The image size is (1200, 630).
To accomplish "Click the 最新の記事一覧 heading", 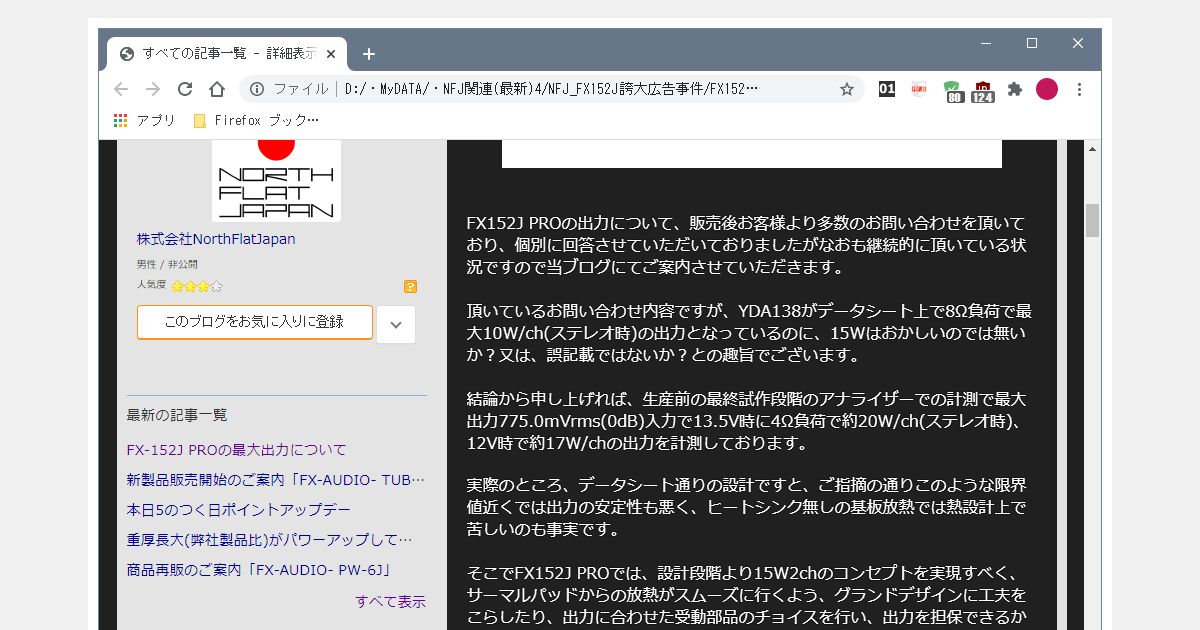I will (x=177, y=415).
